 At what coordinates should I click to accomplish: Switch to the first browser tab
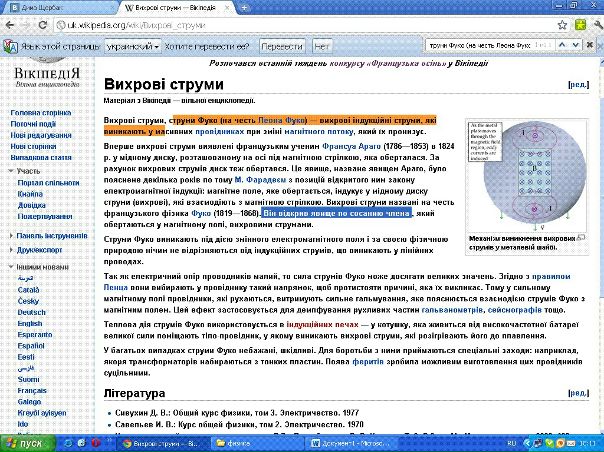coord(55,8)
